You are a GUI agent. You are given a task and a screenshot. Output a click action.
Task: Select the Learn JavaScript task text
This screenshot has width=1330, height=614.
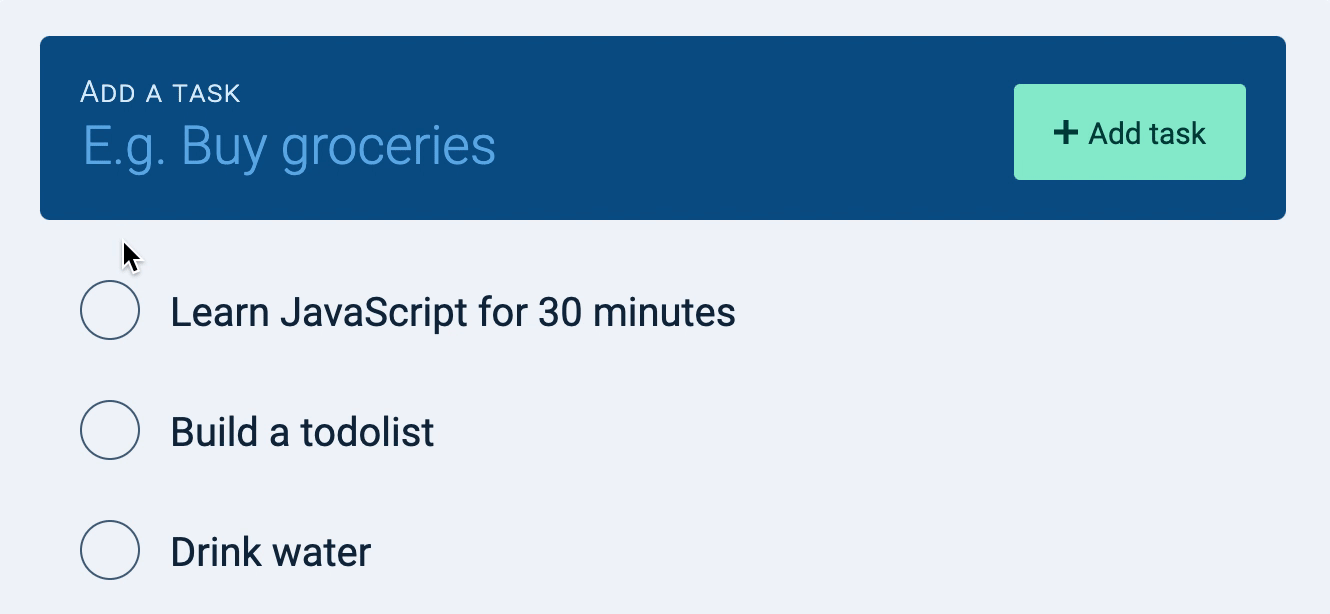pyautogui.click(x=453, y=312)
